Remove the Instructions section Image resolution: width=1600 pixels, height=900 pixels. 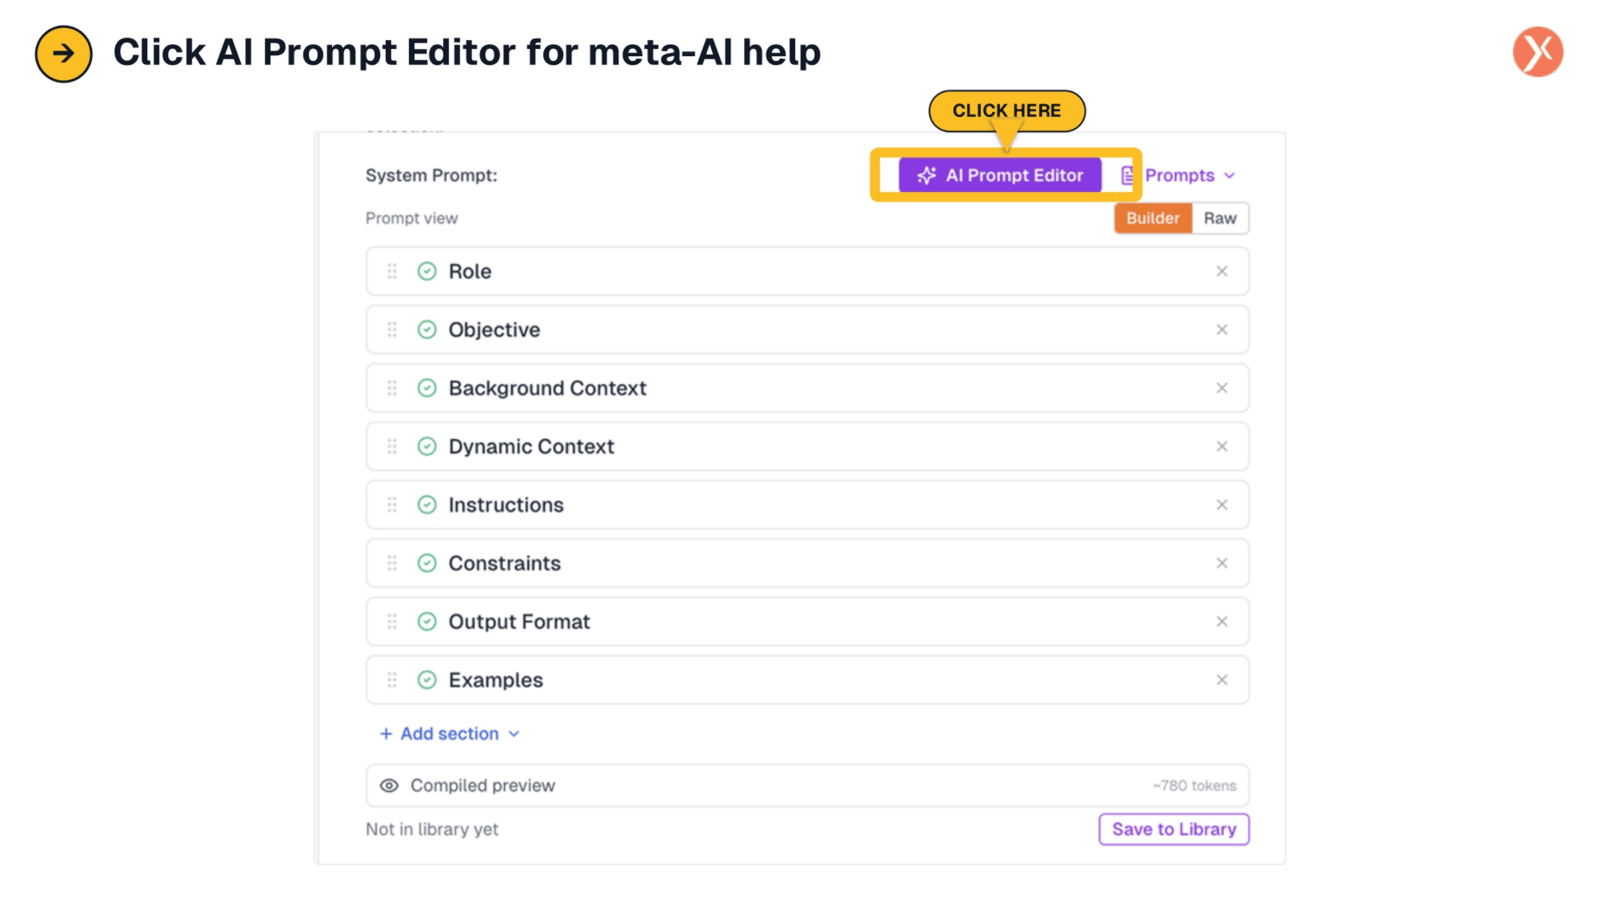coord(1222,505)
